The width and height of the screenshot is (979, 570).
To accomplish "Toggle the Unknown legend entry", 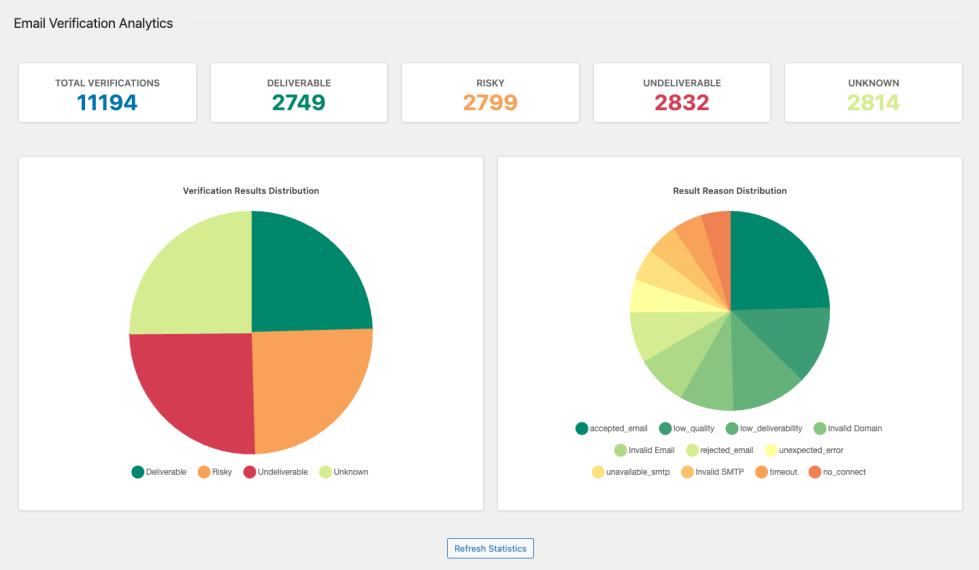I will (x=344, y=472).
